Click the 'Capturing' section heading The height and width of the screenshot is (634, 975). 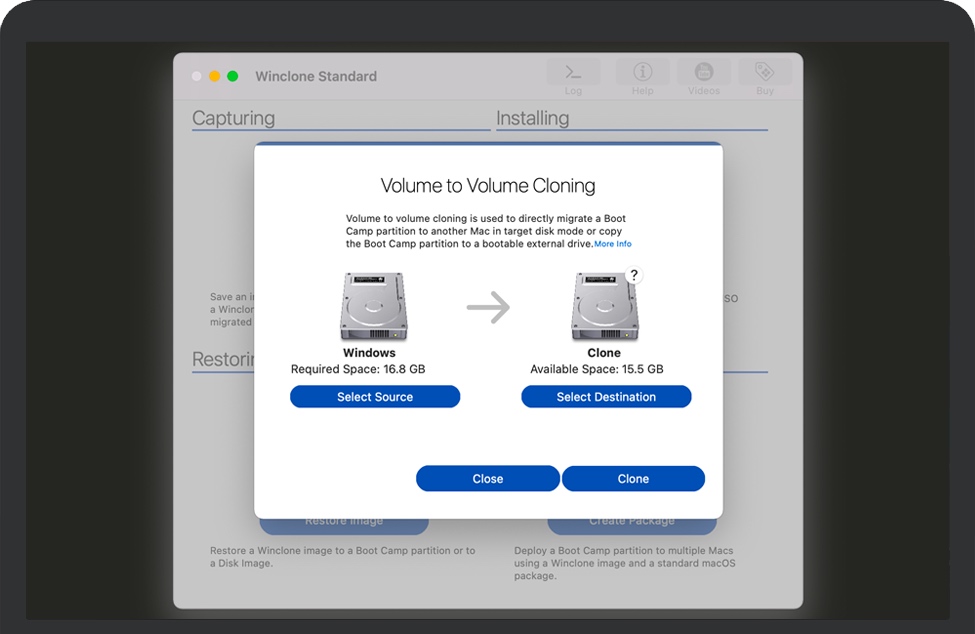click(x=233, y=118)
